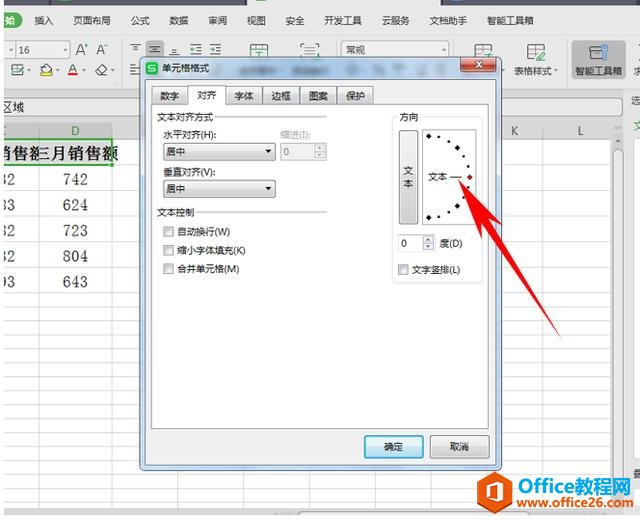
Task: Expand the border style dropdown arrow
Action: click(29, 71)
